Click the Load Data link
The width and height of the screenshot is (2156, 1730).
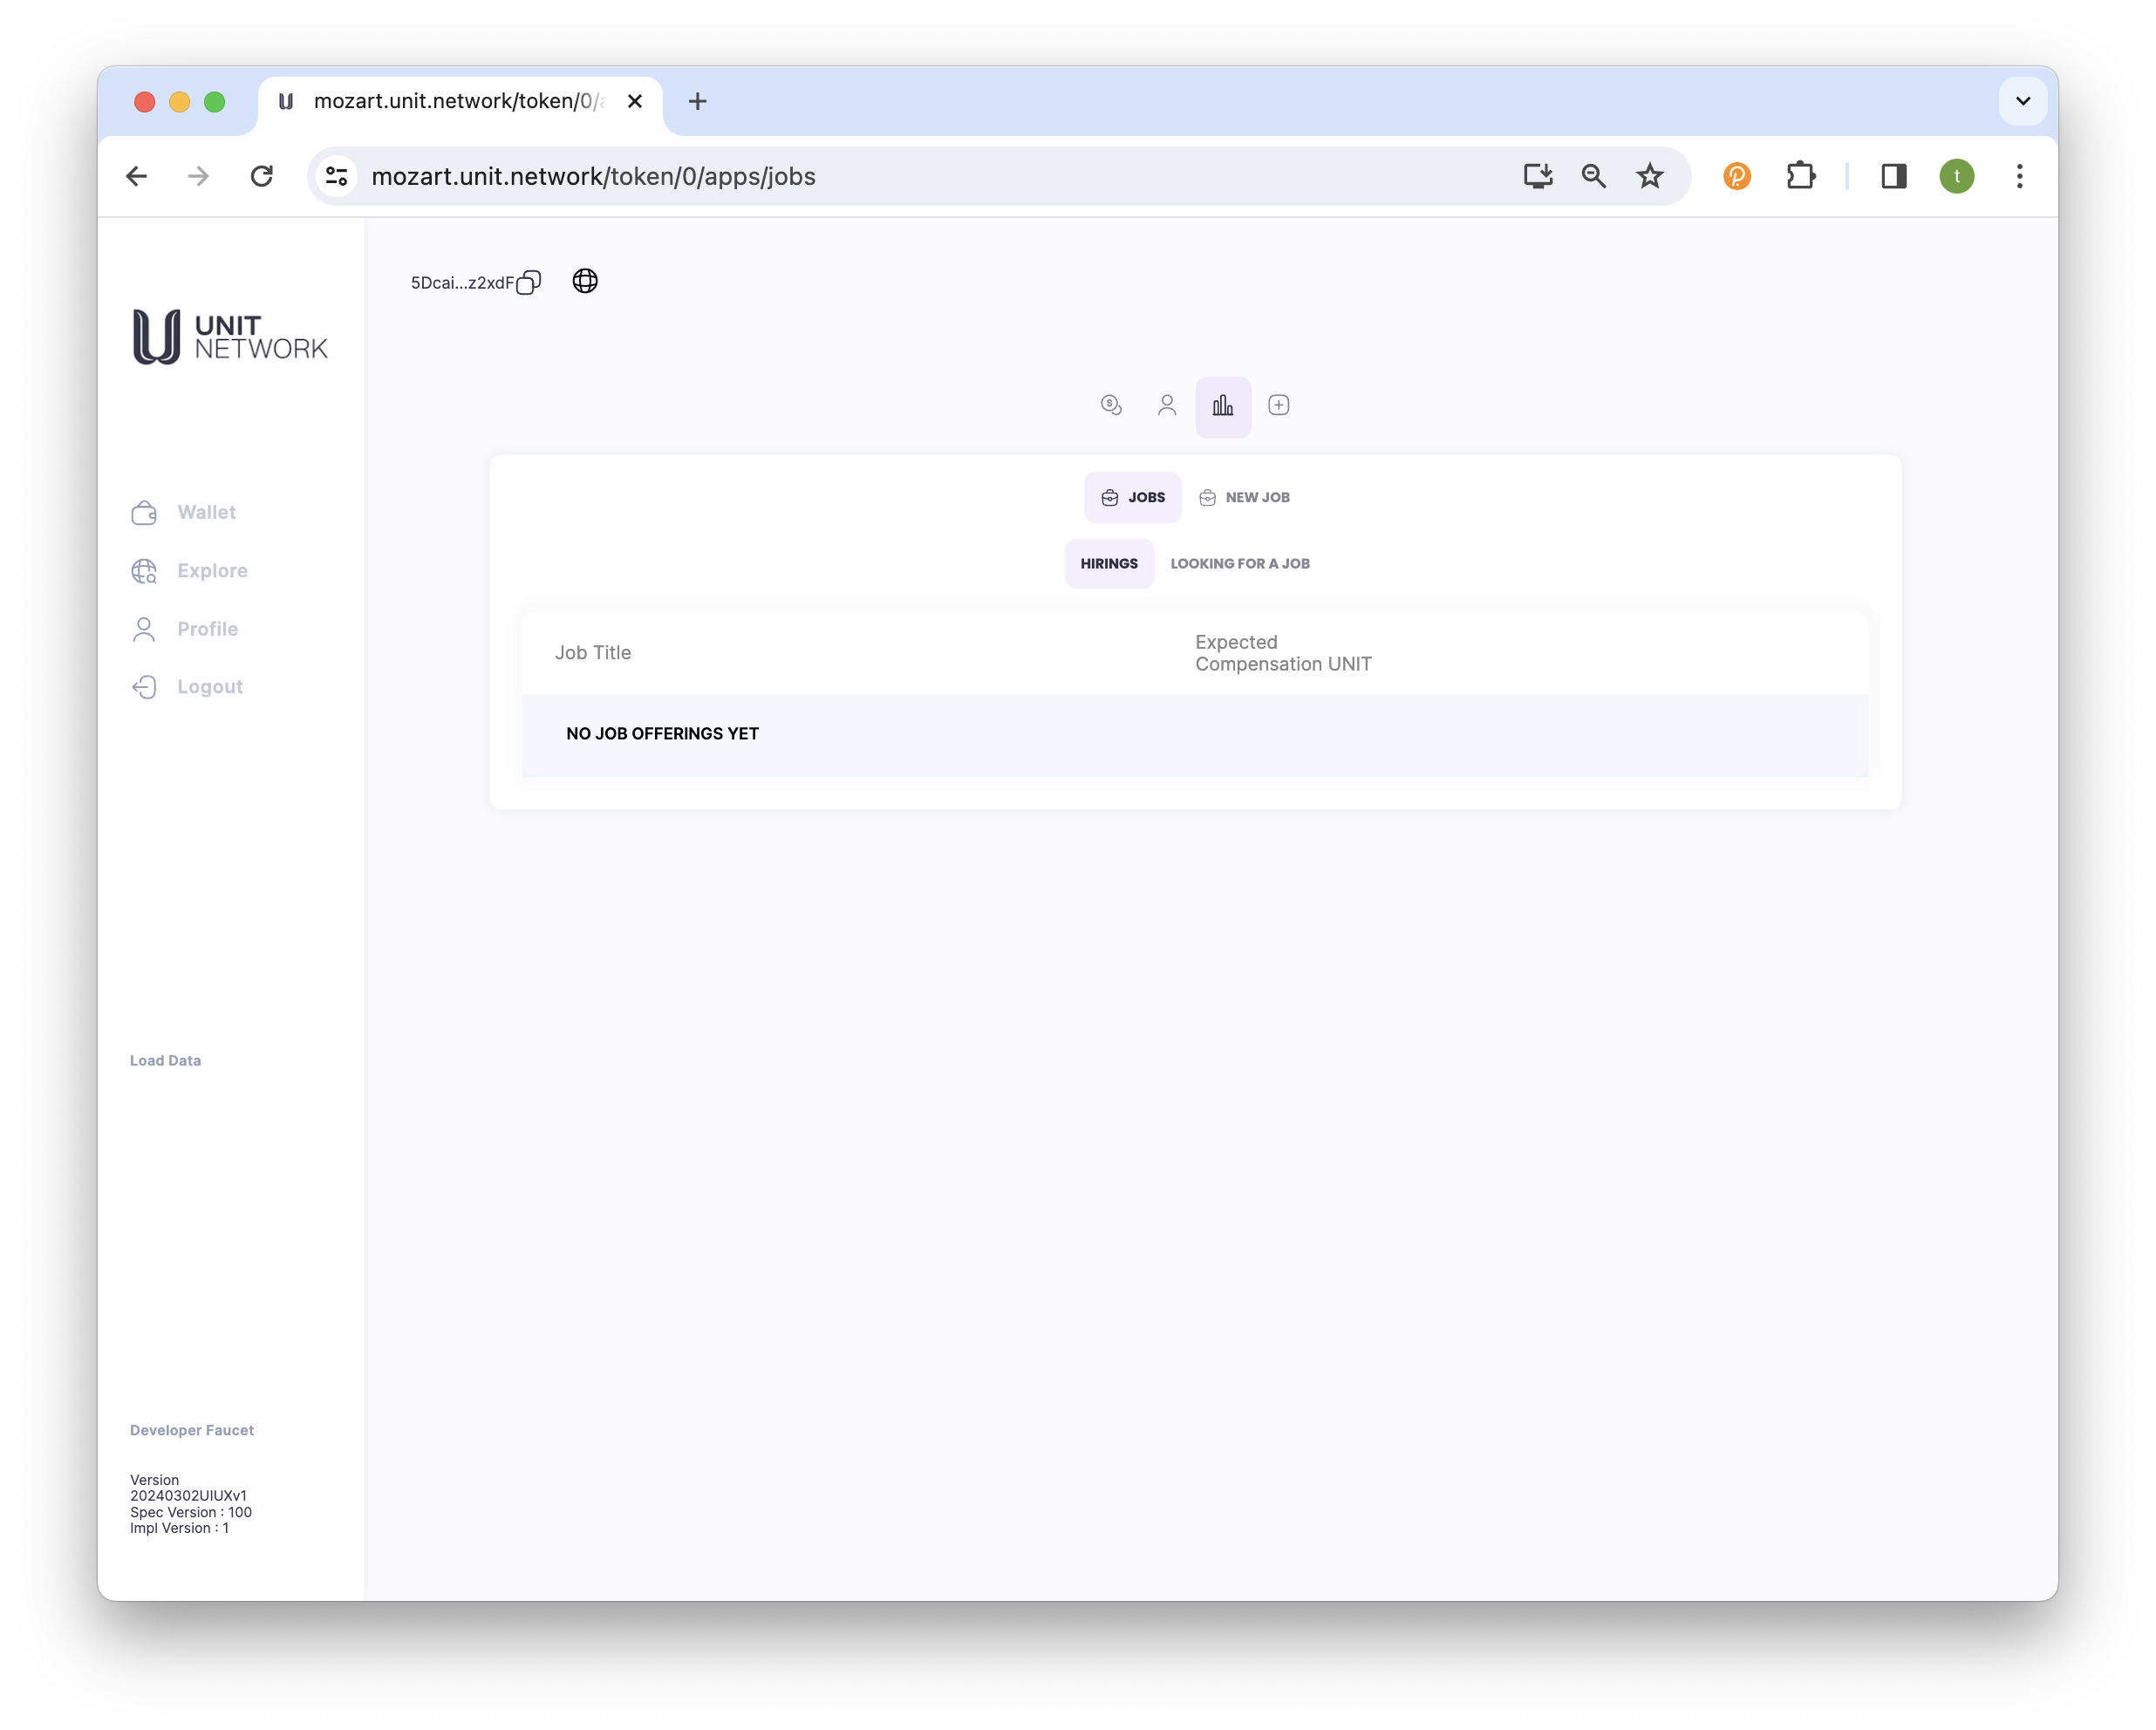tap(165, 1060)
